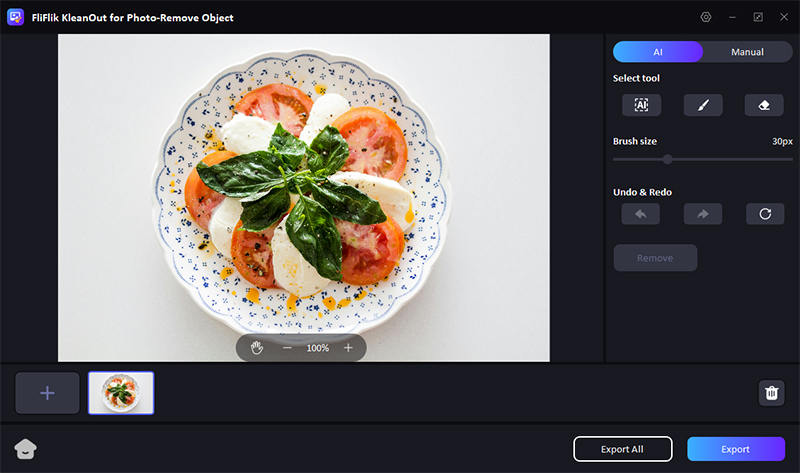The width and height of the screenshot is (800, 473).
Task: Select the Brush tool
Action: (x=703, y=105)
